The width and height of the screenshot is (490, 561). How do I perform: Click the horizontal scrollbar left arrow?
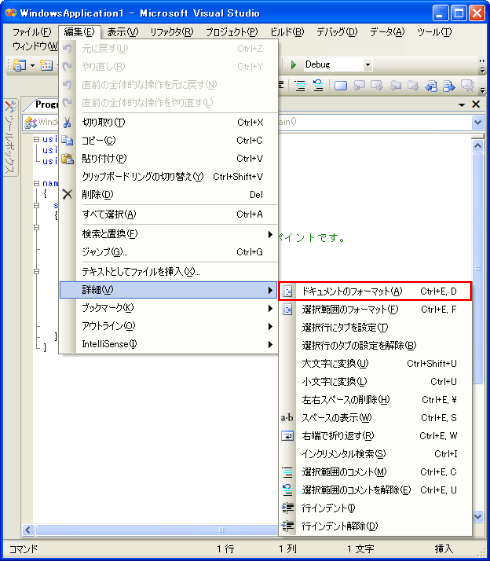(x=28, y=530)
